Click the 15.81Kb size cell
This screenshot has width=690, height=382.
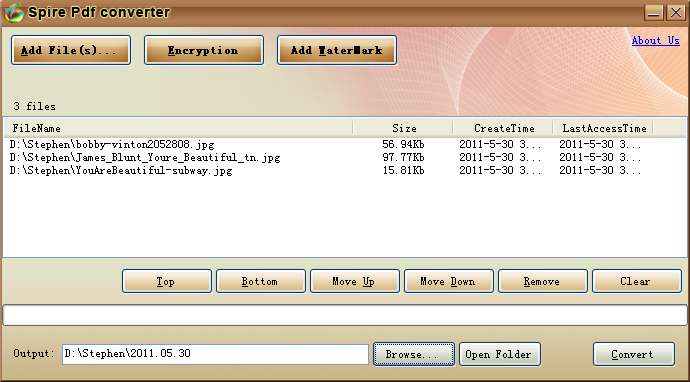coord(403,170)
